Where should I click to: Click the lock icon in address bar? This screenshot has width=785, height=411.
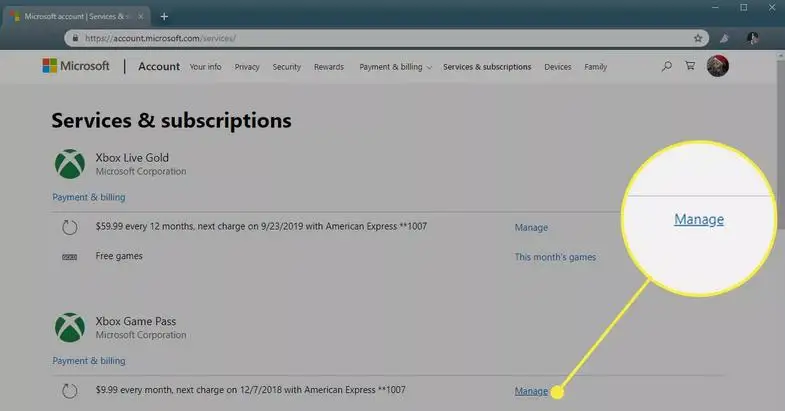tap(75, 38)
